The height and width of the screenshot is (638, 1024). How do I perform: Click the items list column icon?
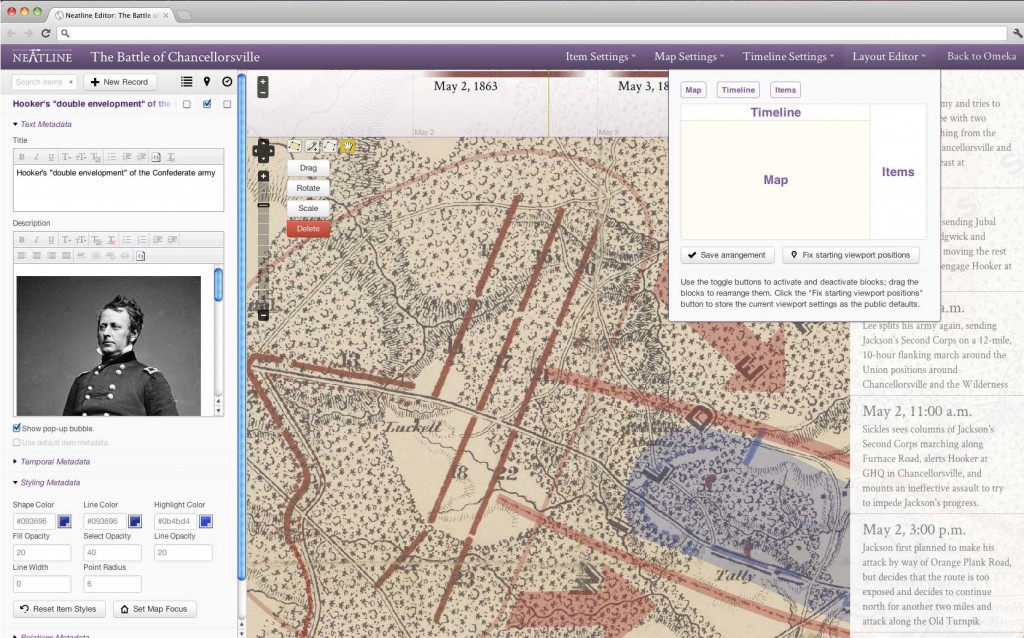tap(187, 82)
